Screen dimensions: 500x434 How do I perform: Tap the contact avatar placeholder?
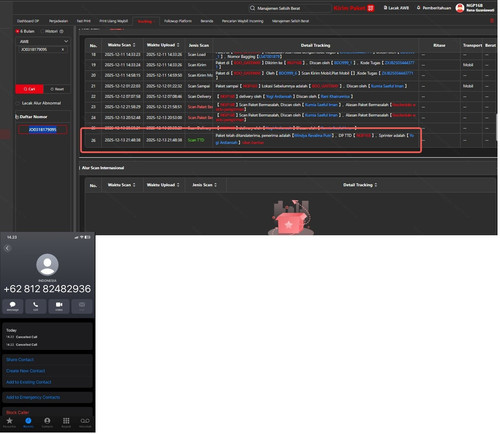(x=47, y=265)
